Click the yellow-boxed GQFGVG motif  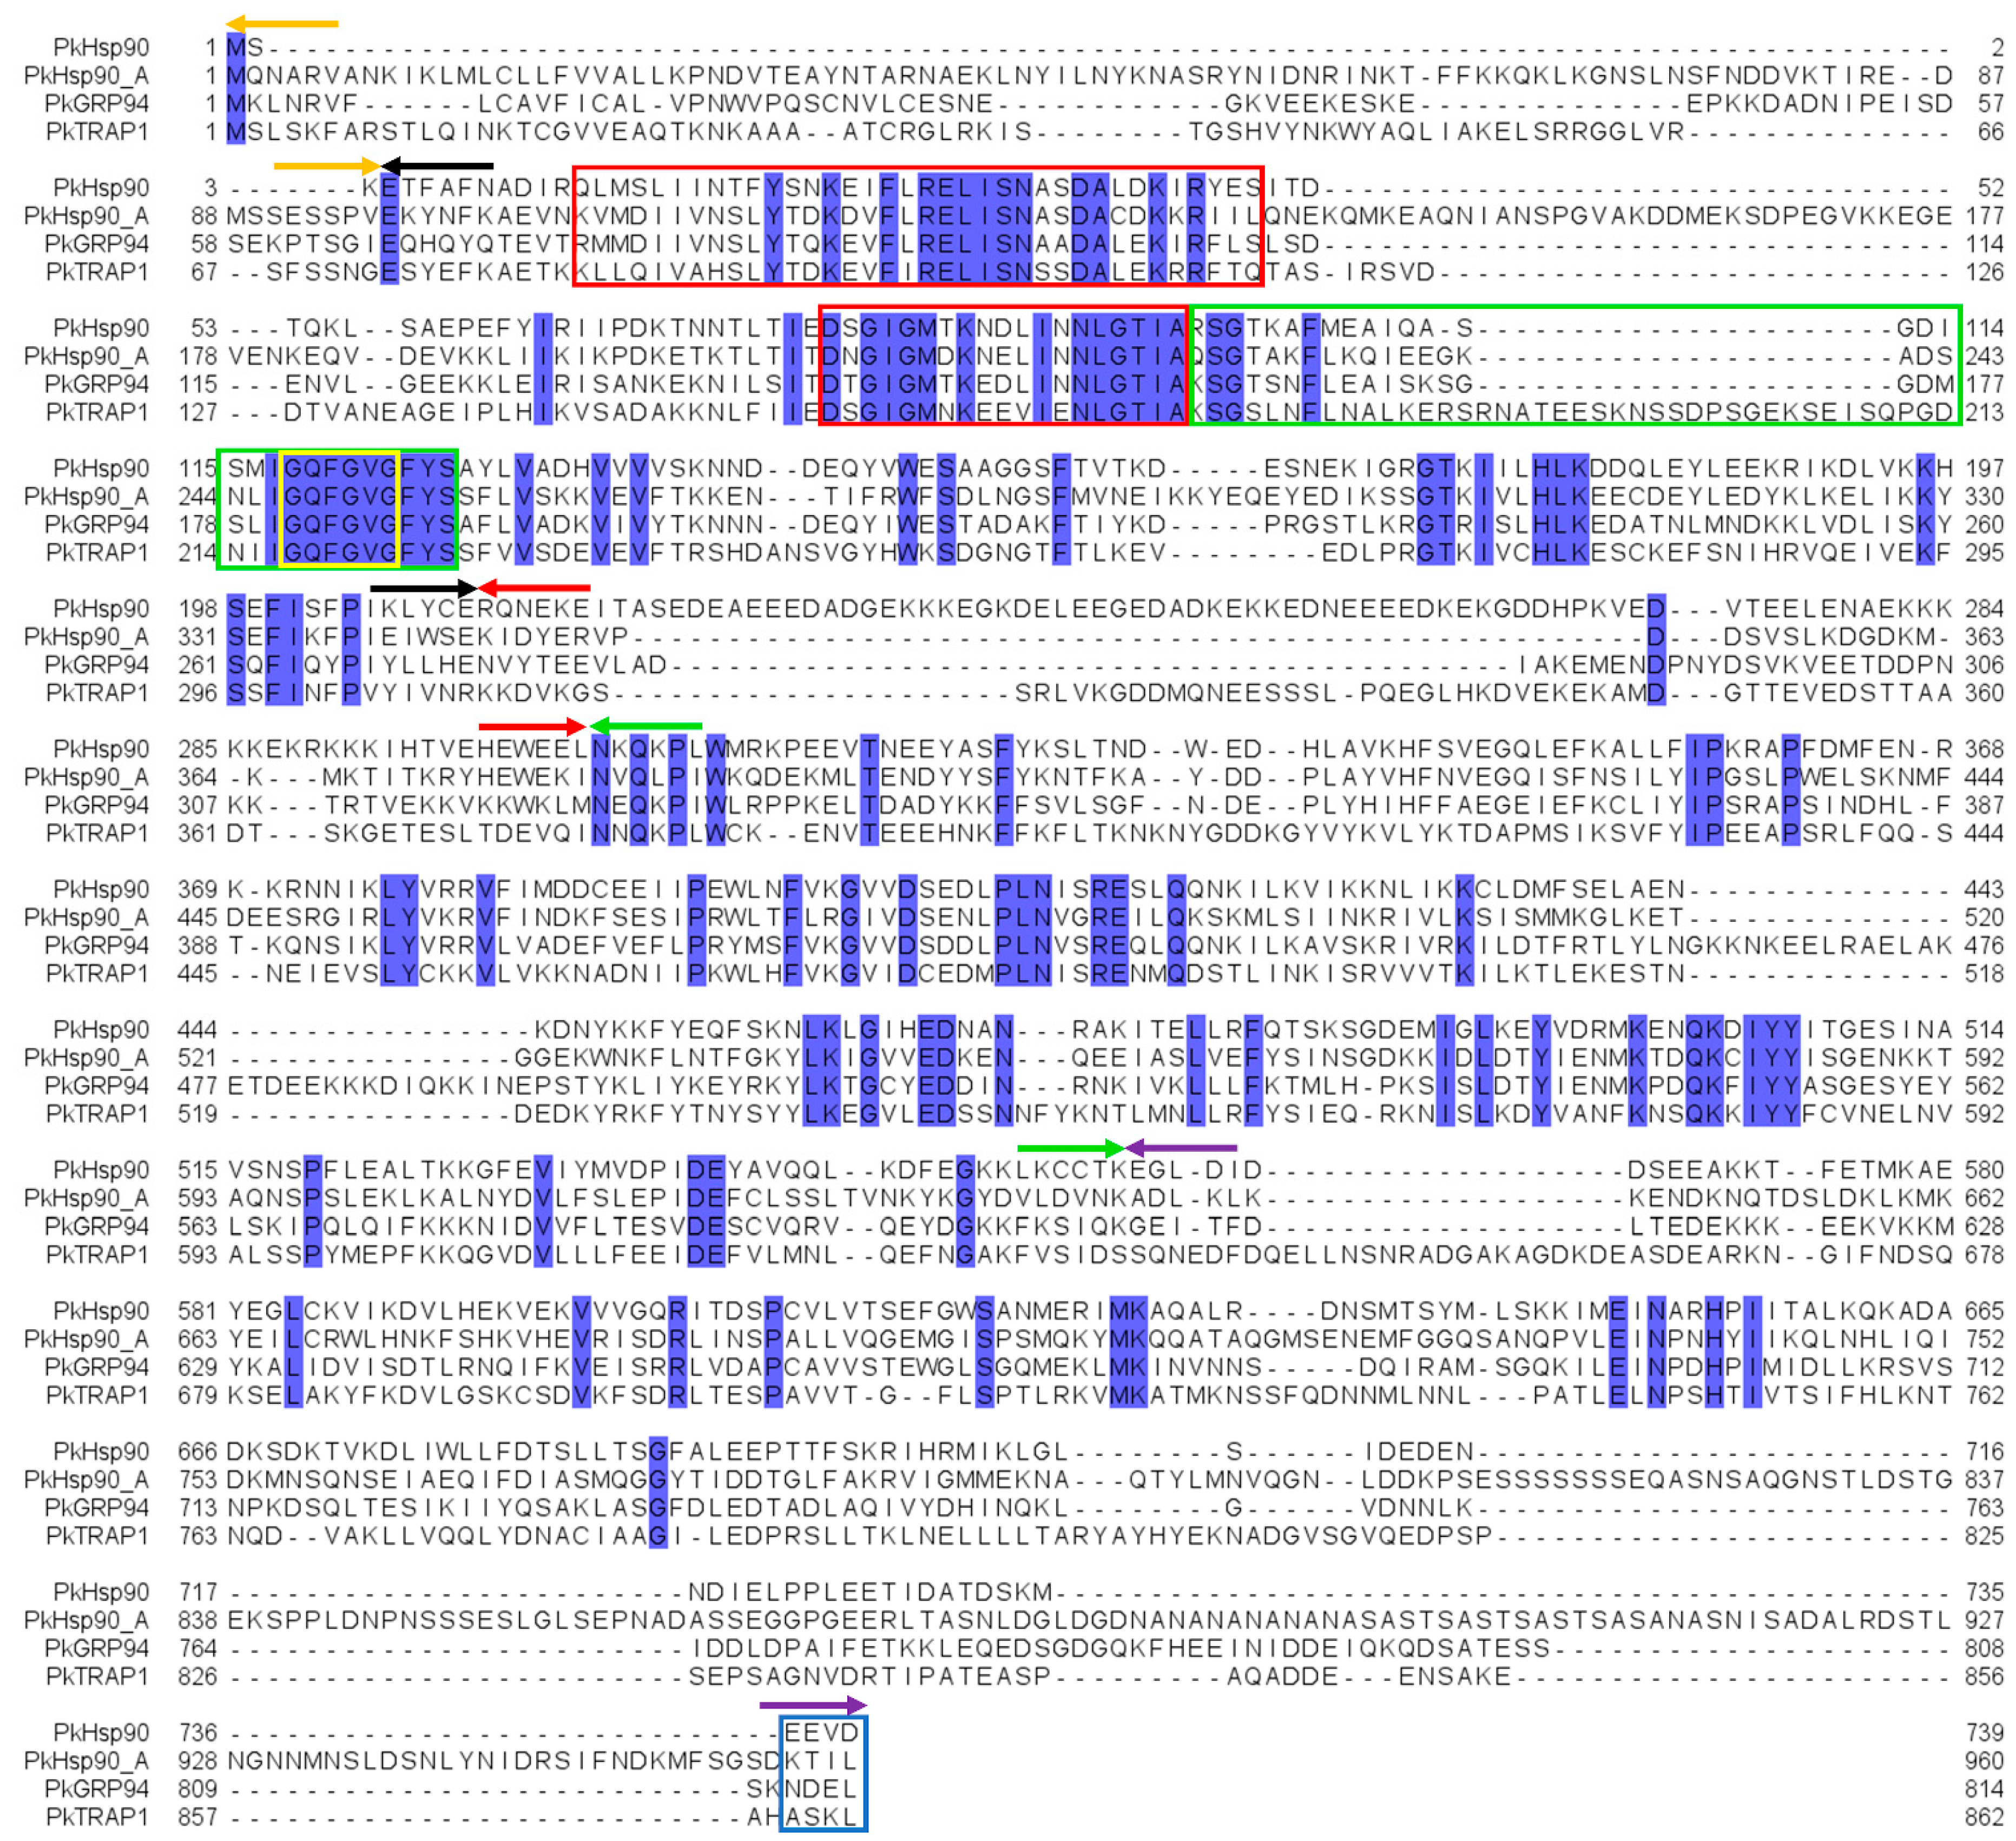pyautogui.click(x=340, y=510)
